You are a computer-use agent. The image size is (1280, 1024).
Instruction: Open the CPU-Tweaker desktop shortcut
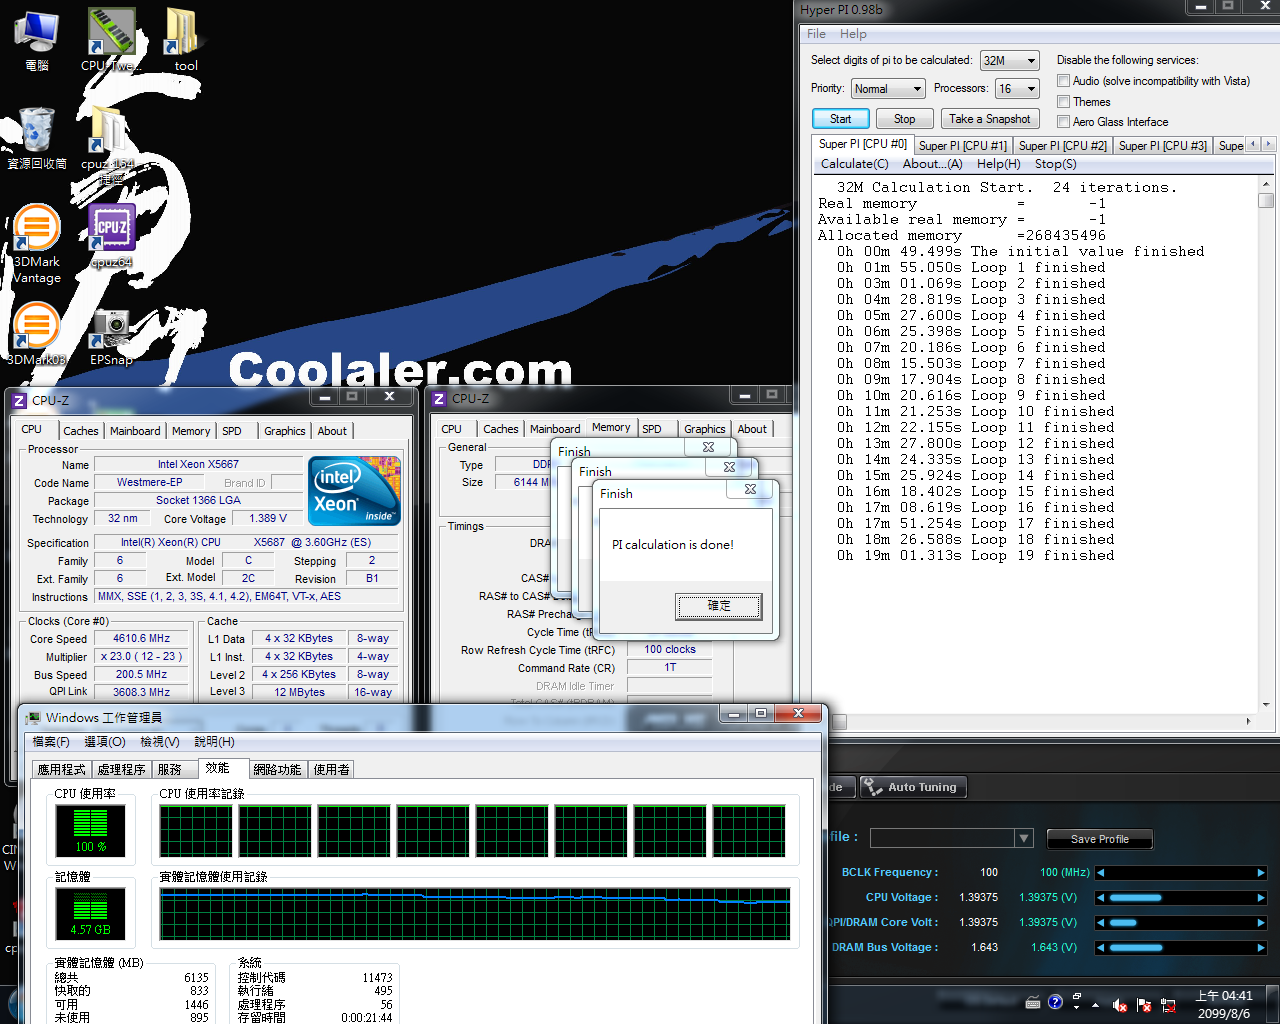coord(111,33)
